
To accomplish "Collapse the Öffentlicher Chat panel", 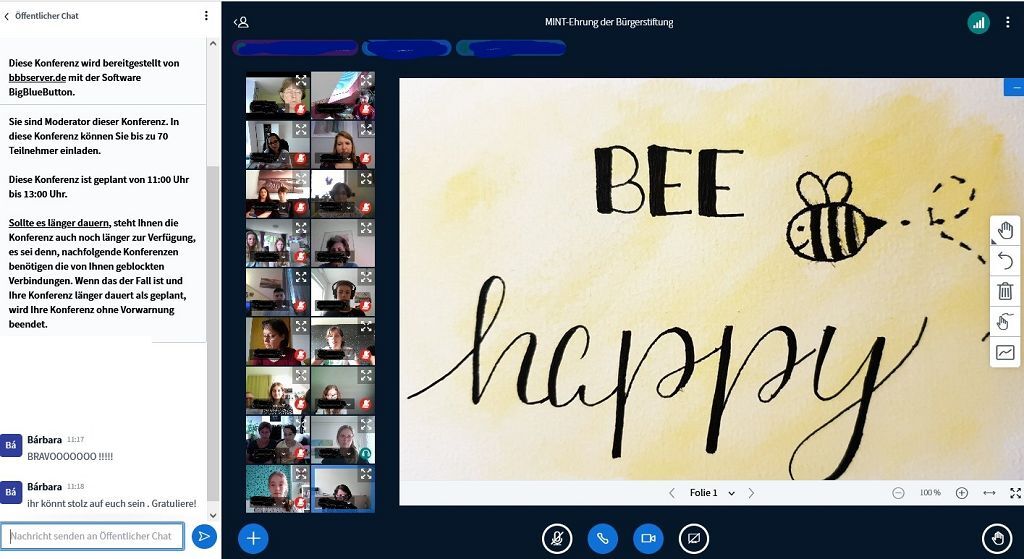I will [x=9, y=16].
